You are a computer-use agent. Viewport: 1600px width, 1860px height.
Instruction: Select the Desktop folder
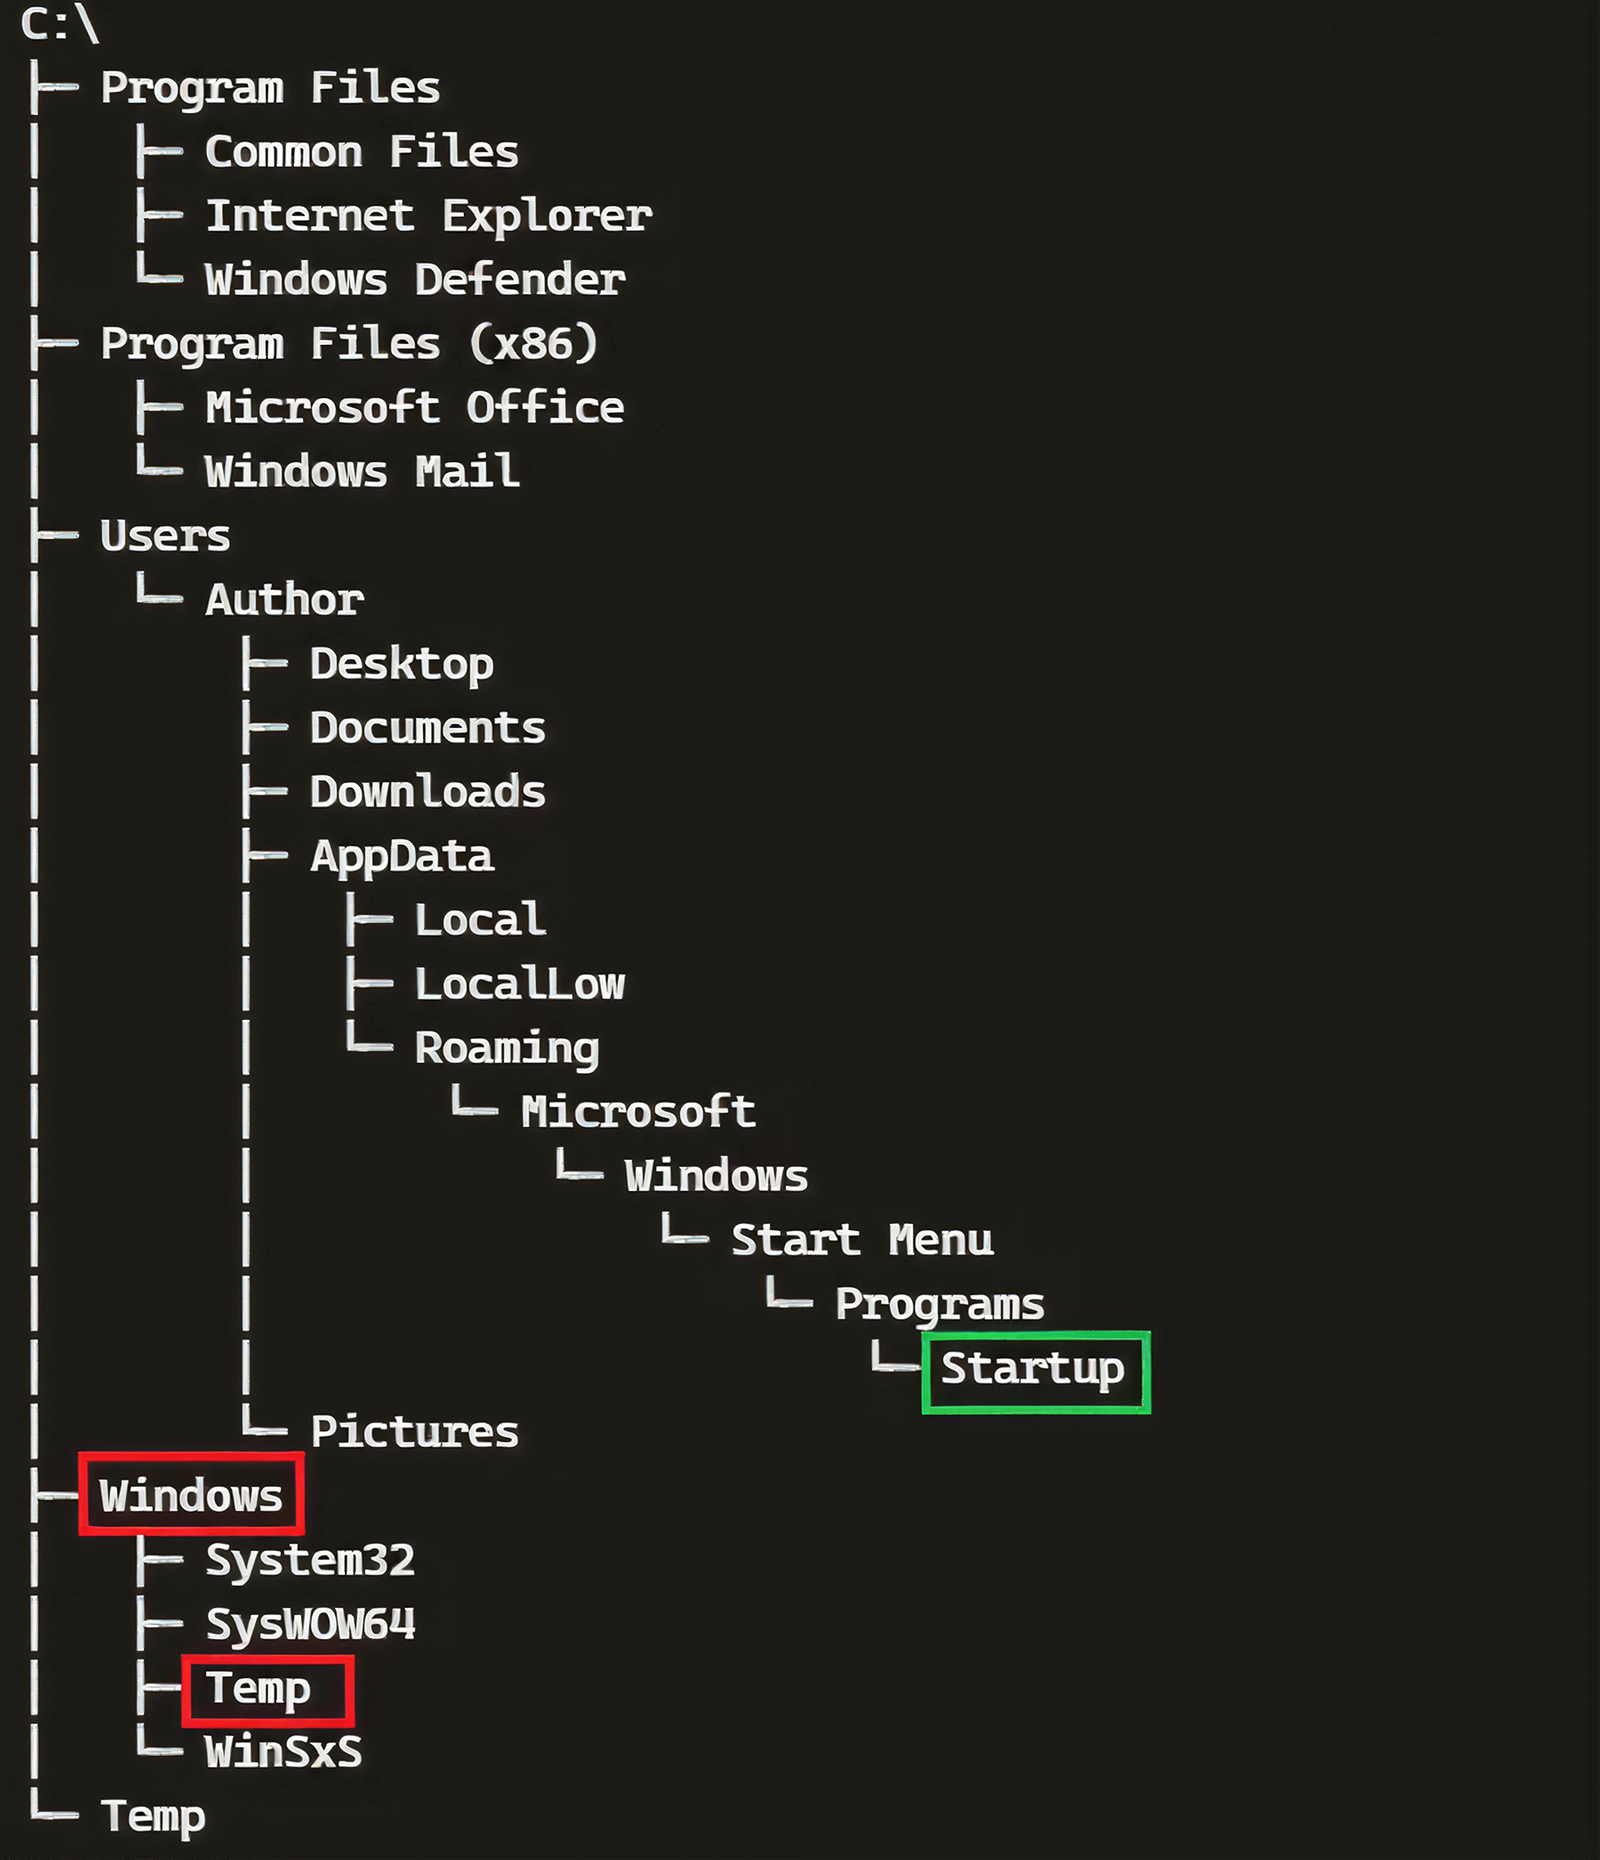point(401,664)
